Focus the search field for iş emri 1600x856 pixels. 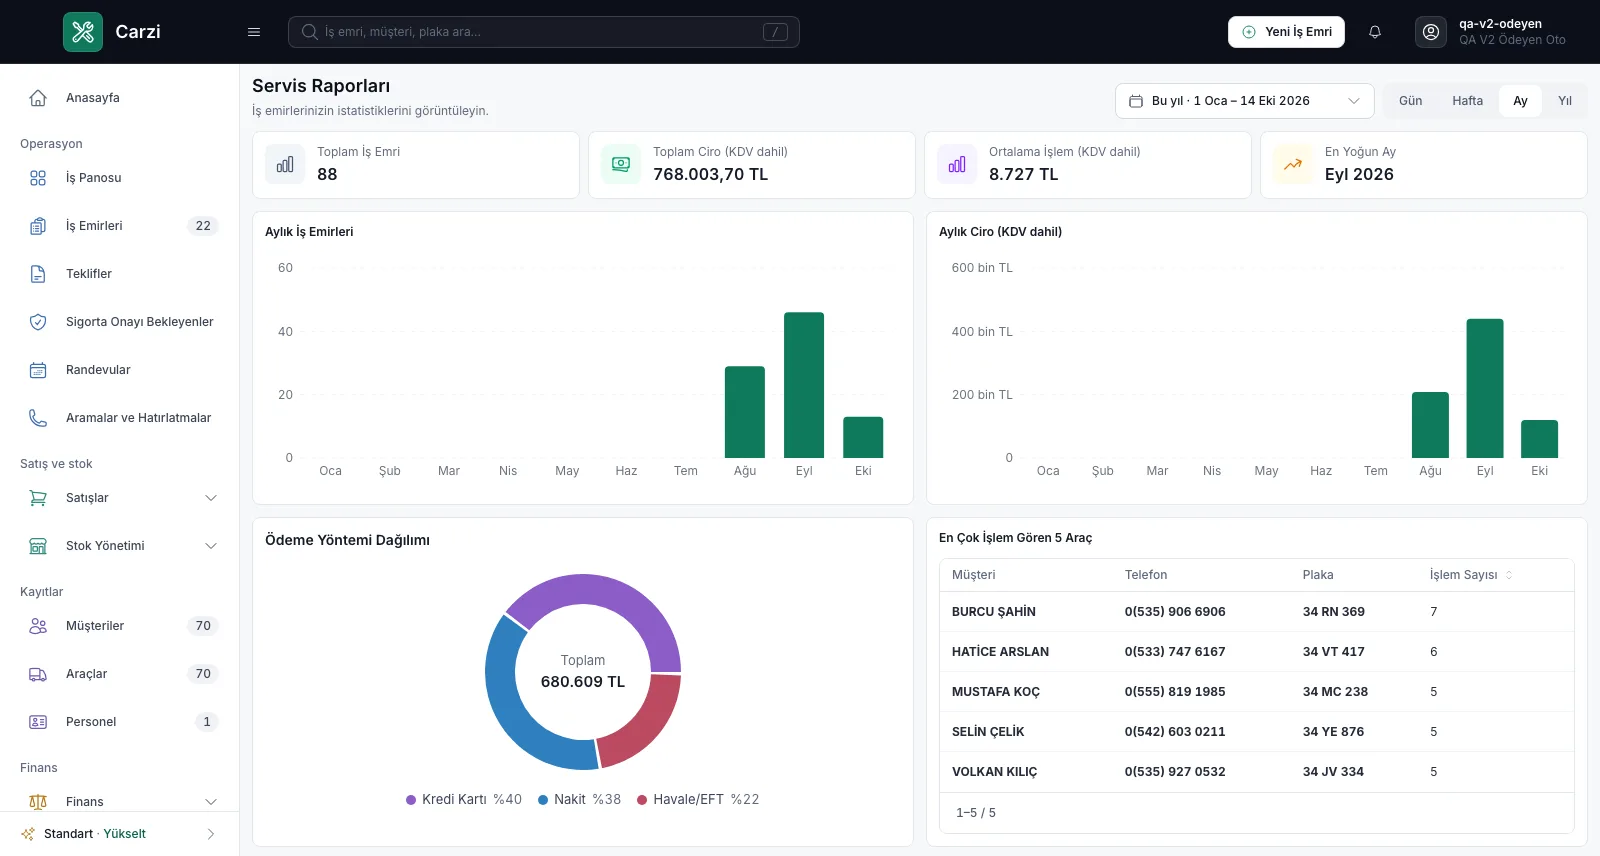click(x=544, y=32)
